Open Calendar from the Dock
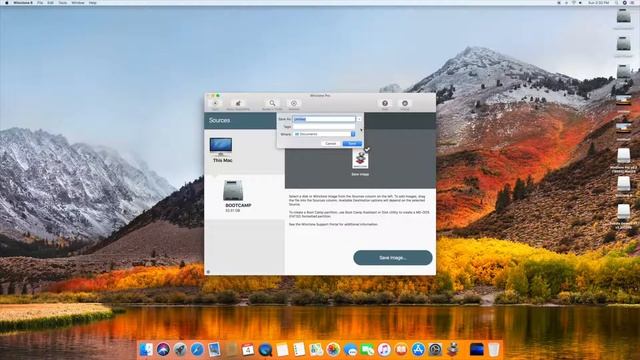640x360 pixels. click(248, 350)
